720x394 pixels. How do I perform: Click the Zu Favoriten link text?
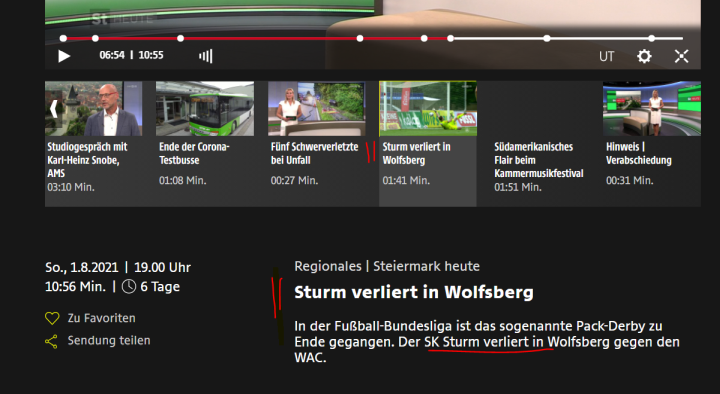click(101, 318)
